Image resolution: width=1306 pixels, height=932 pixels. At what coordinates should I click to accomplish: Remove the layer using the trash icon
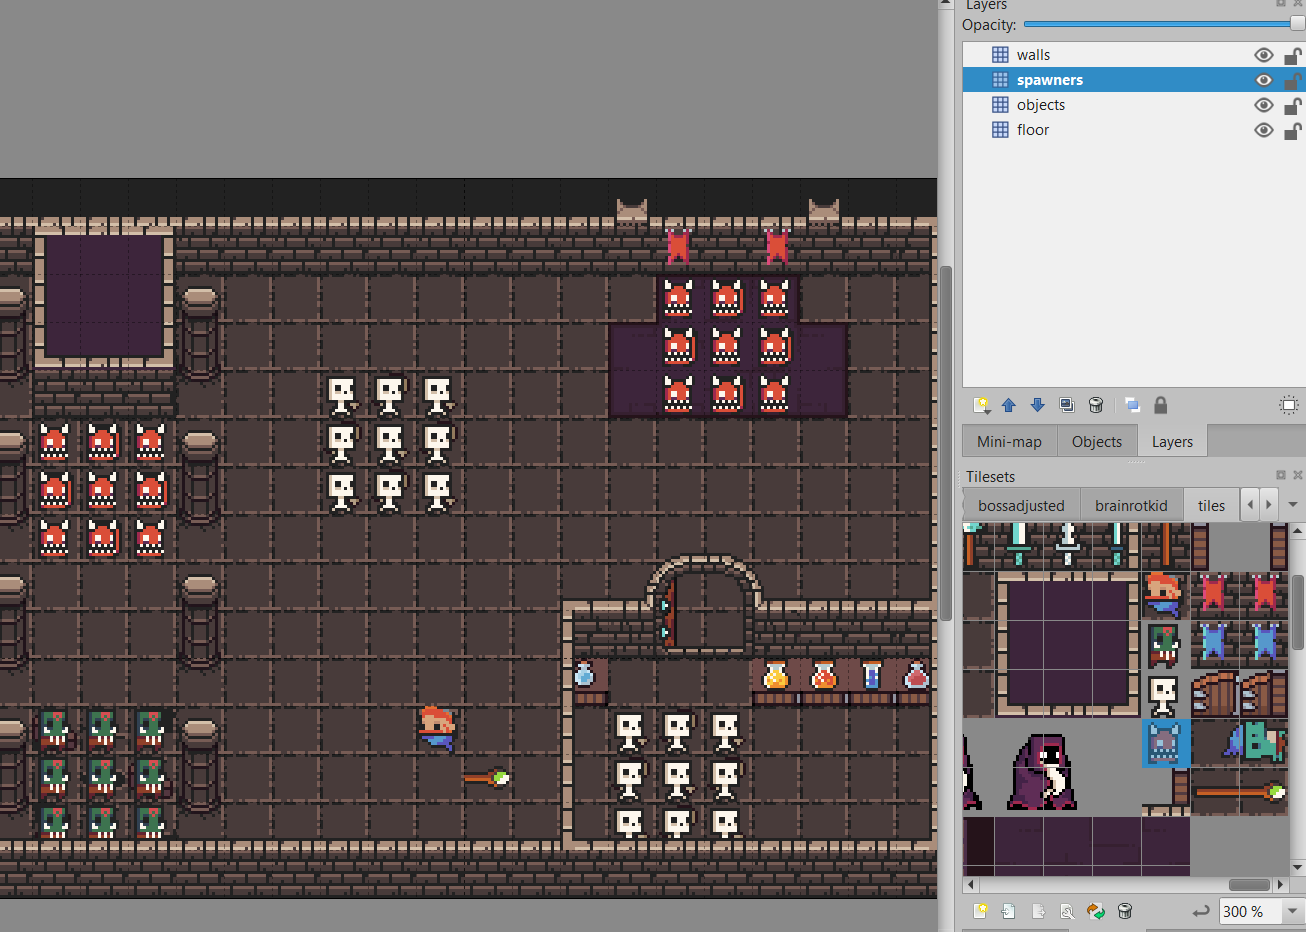coord(1096,405)
